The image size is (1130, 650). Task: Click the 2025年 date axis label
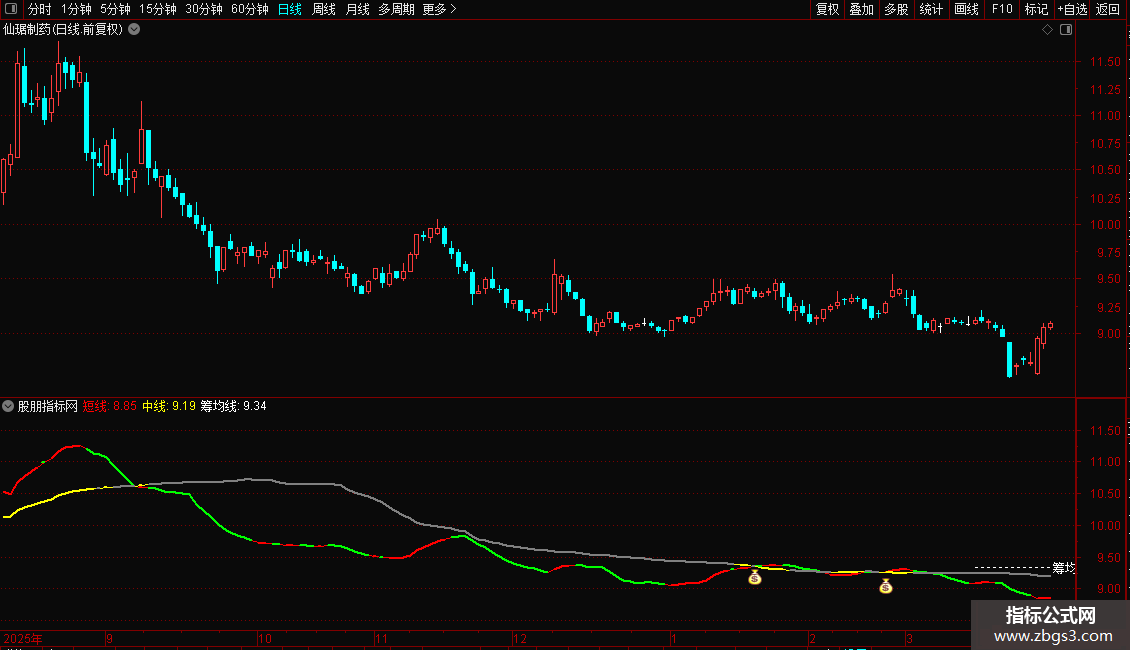tap(23, 638)
